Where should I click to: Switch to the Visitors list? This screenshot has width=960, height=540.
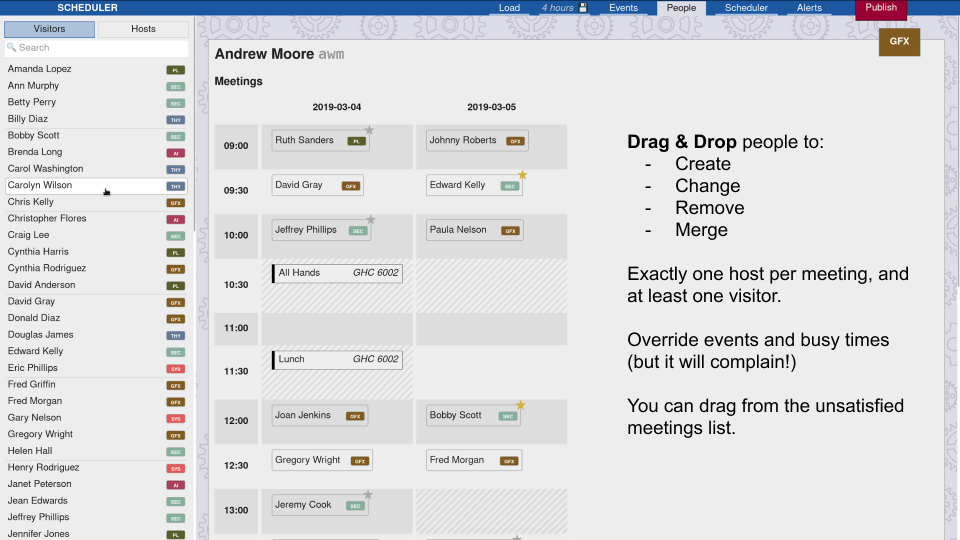[50, 29]
